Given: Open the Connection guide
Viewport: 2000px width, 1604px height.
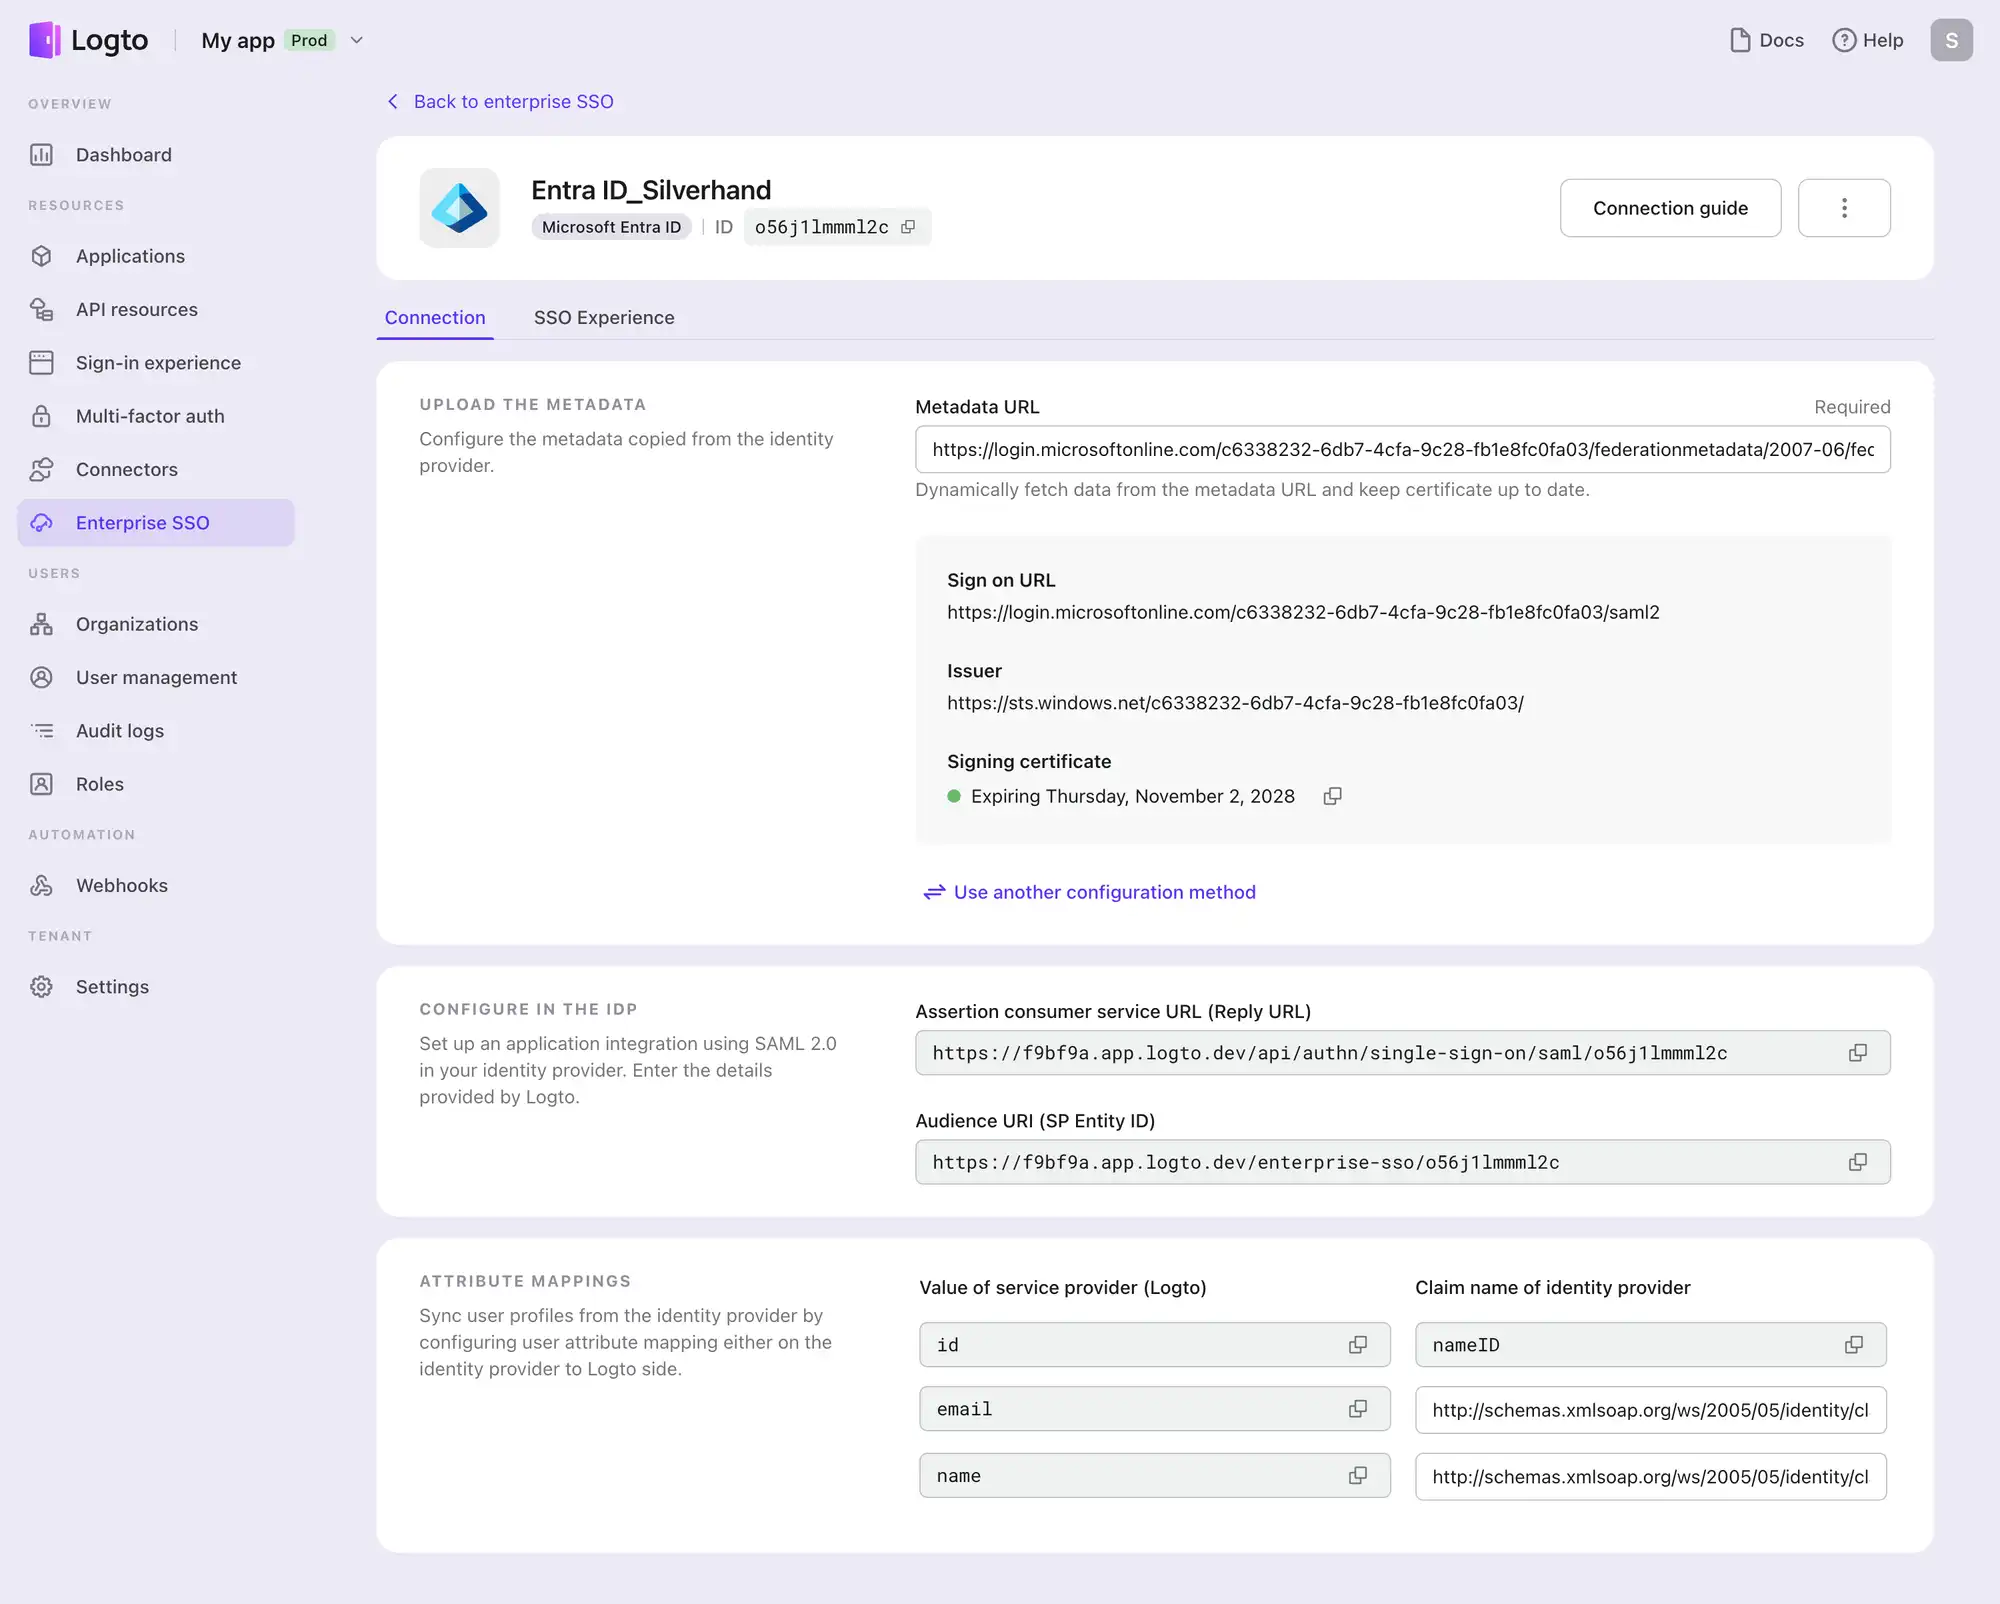Looking at the screenshot, I should pos(1669,208).
